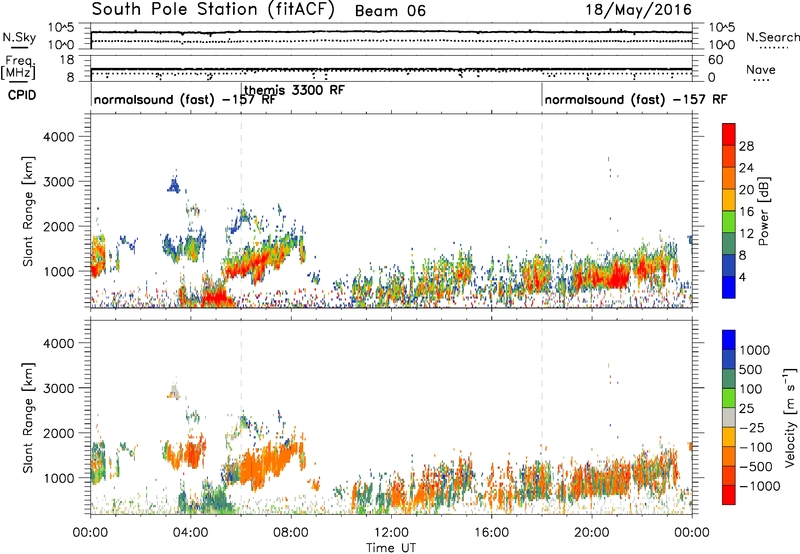This screenshot has height=554, width=800.
Task: Click the red bottom of the velocity colorbar
Action: [729, 495]
